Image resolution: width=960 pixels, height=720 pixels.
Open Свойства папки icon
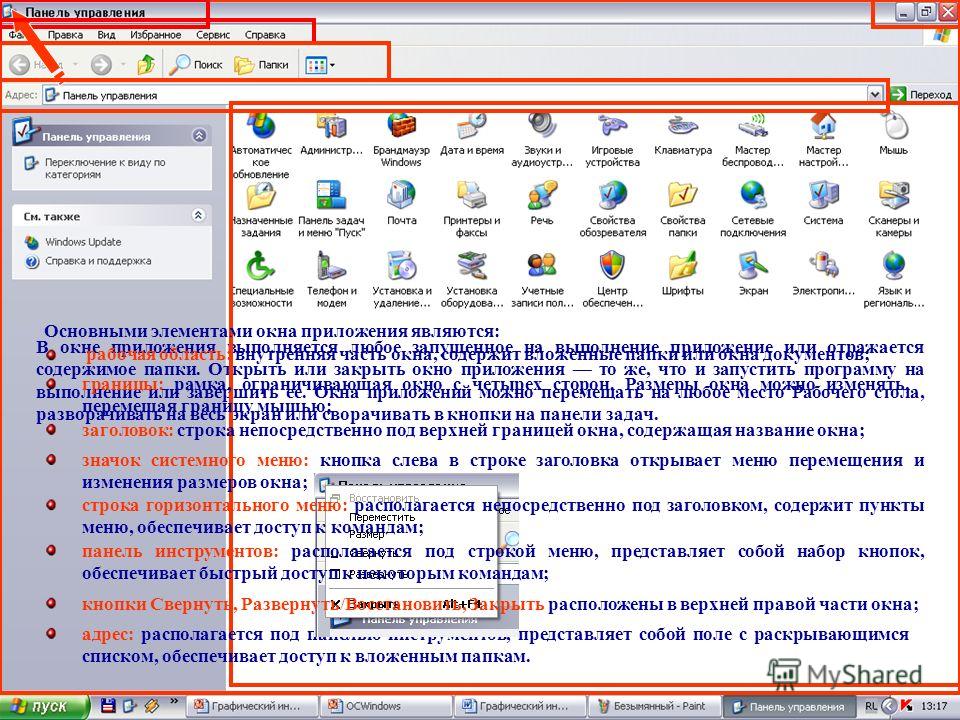[x=683, y=196]
